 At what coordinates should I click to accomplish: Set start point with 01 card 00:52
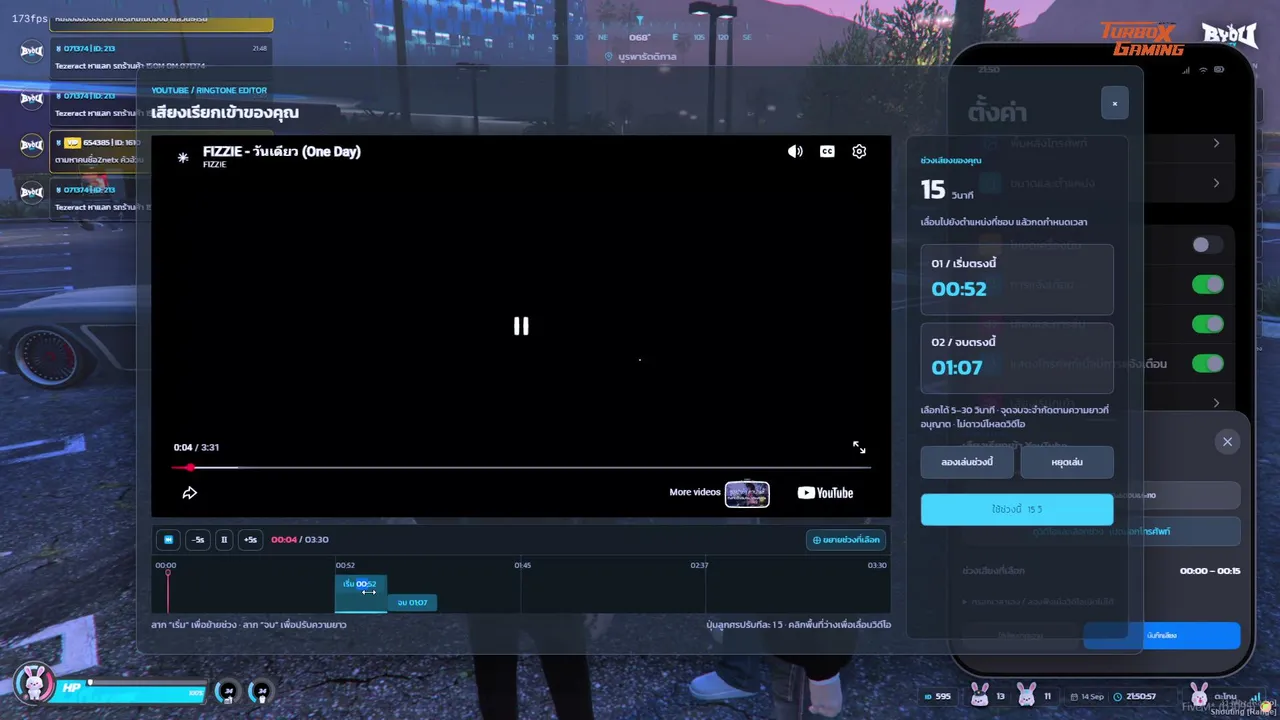pos(1017,280)
